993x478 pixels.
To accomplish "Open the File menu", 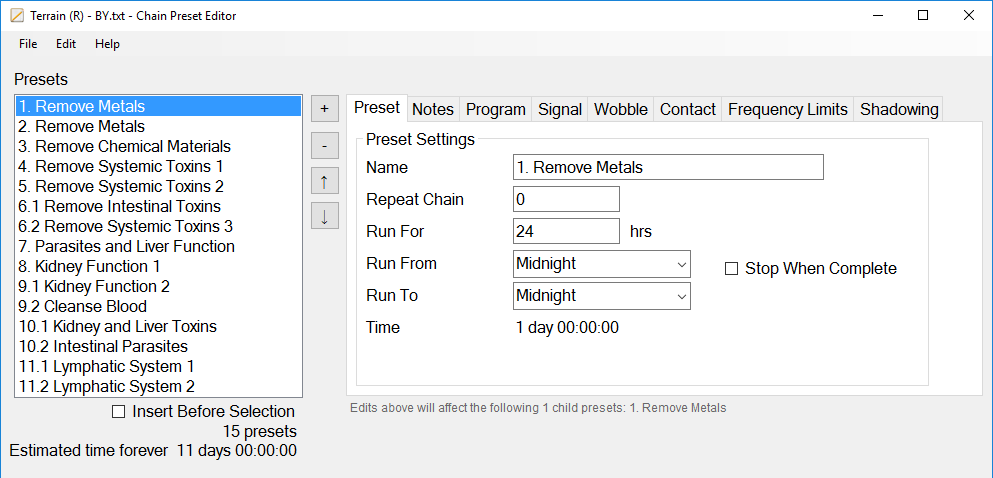I will (28, 44).
